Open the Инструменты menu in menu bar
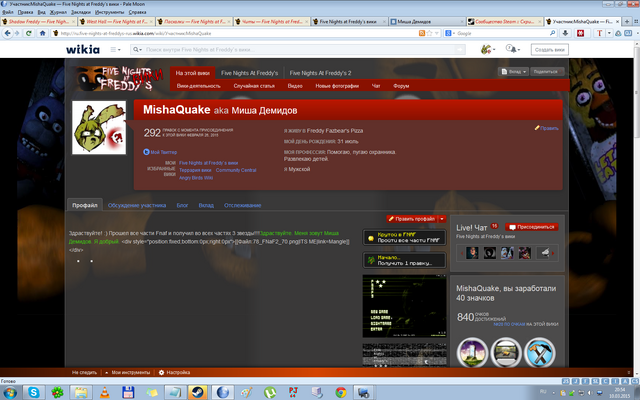The height and width of the screenshot is (400, 640). pos(109,12)
